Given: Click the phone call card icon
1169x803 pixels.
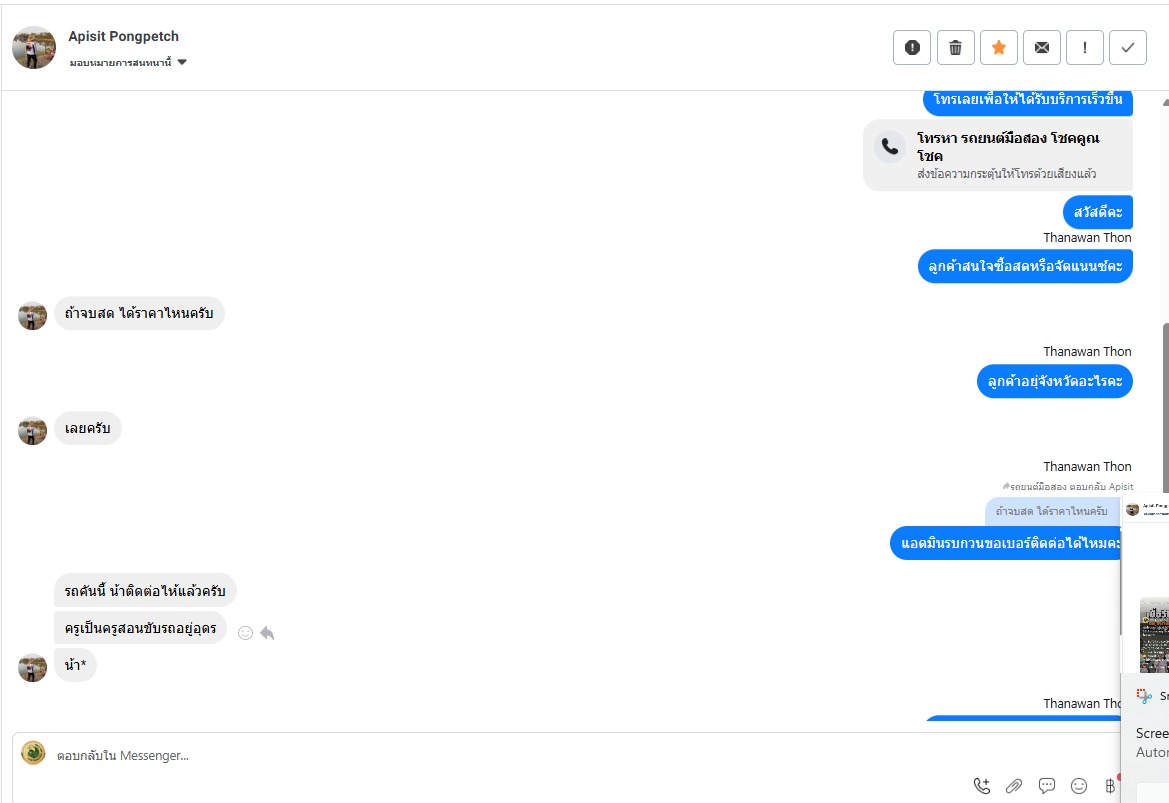Looking at the screenshot, I should click(x=889, y=147).
